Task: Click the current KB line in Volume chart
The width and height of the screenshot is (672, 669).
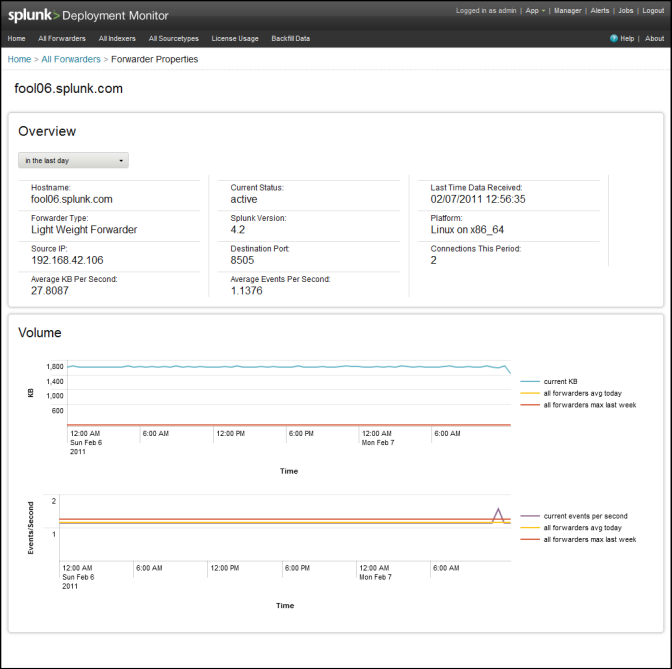Action: tap(288, 367)
